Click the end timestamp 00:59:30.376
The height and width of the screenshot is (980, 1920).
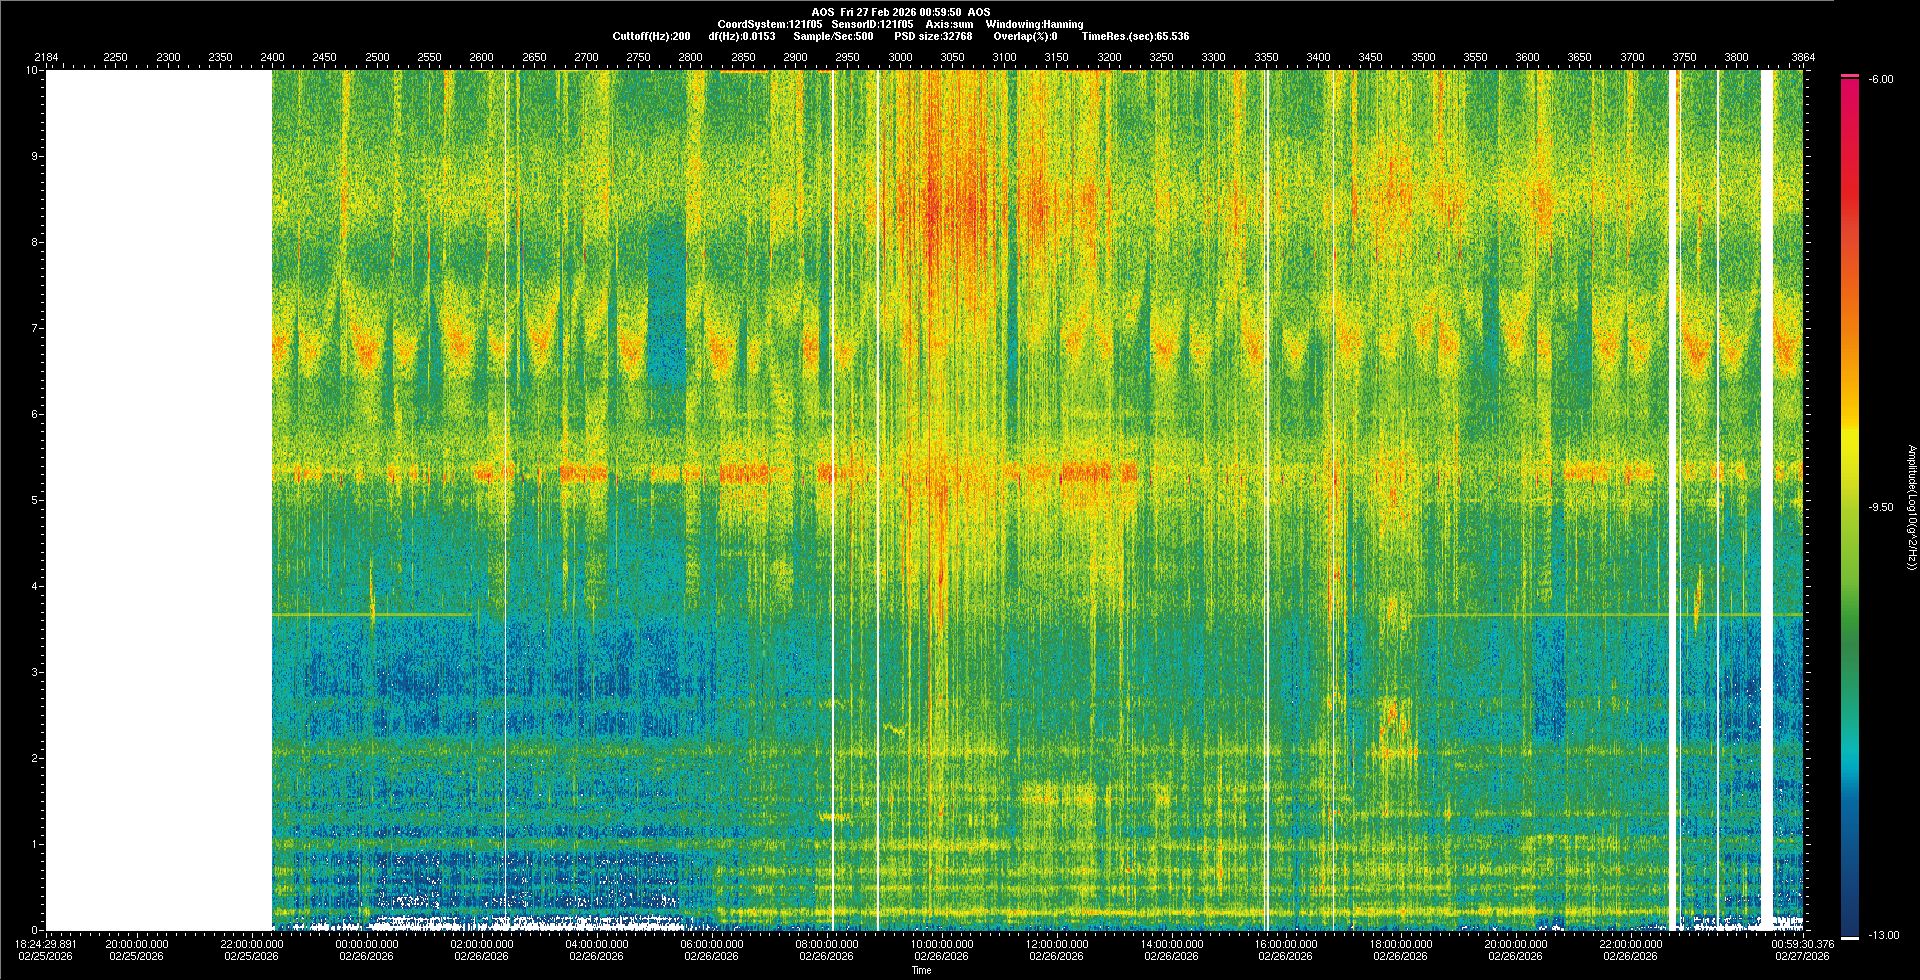coord(1802,944)
